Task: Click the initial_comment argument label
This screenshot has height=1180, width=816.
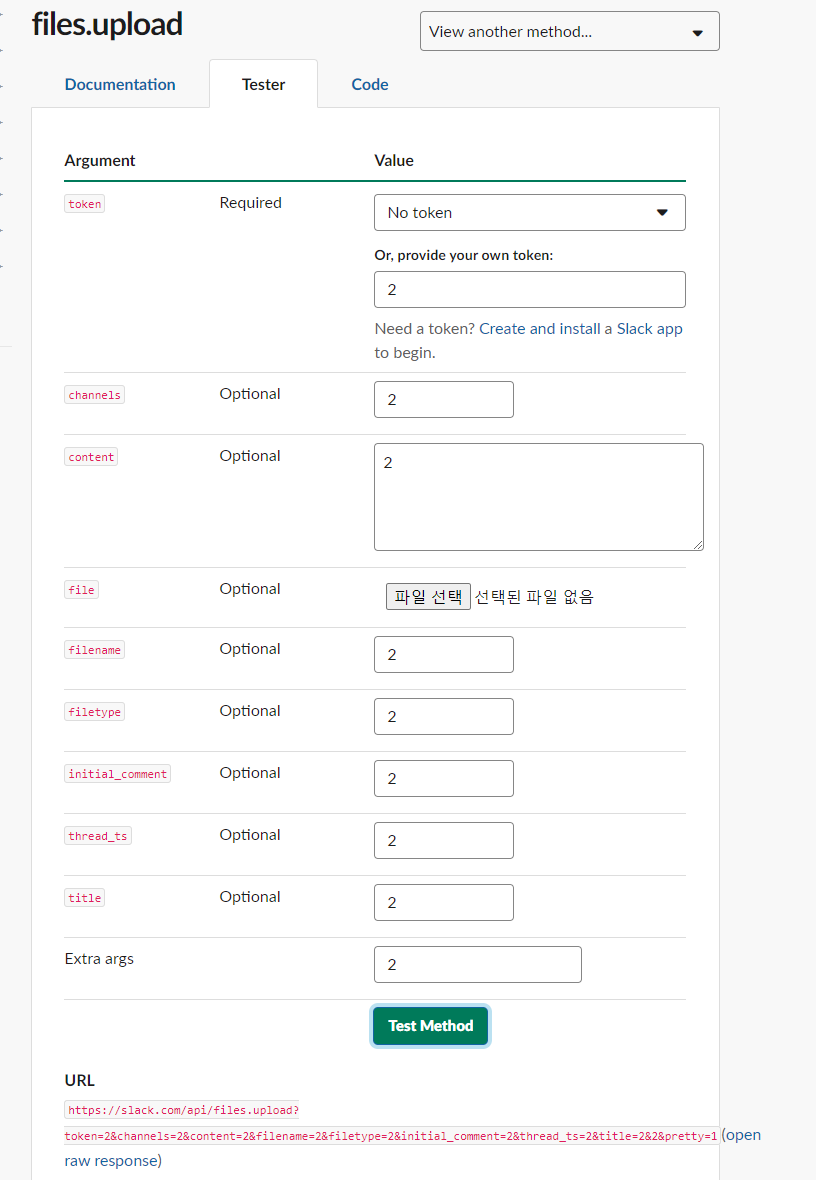Action: click(117, 772)
